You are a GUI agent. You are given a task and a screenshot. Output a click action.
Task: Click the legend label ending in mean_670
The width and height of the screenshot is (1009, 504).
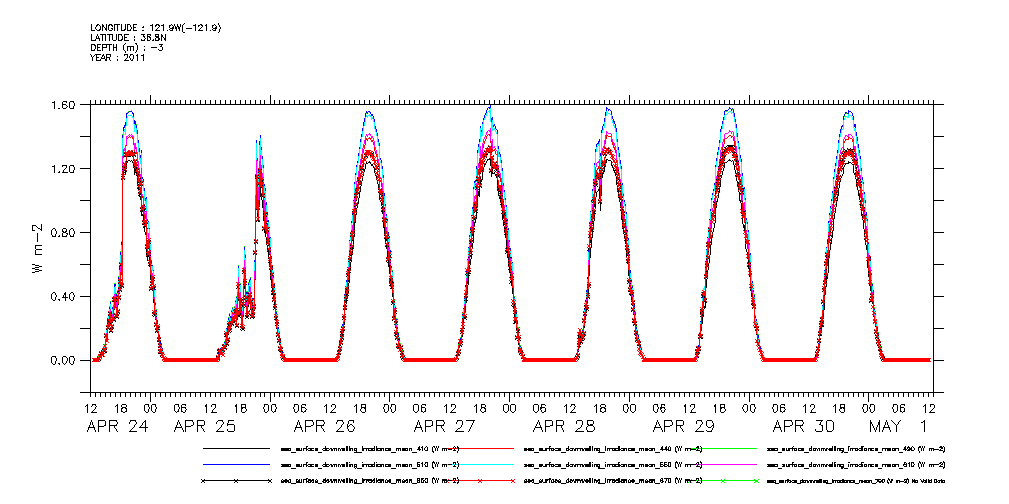(613, 481)
